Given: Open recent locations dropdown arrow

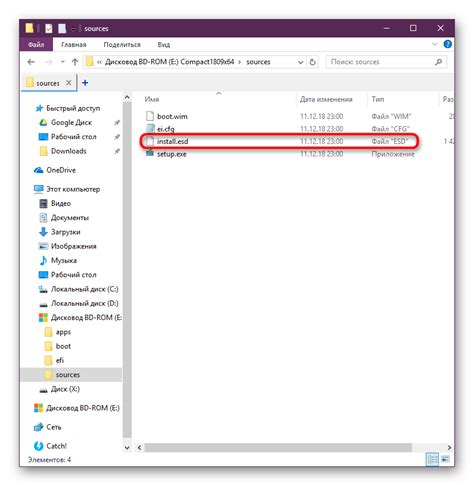Looking at the screenshot, I should point(63,62).
